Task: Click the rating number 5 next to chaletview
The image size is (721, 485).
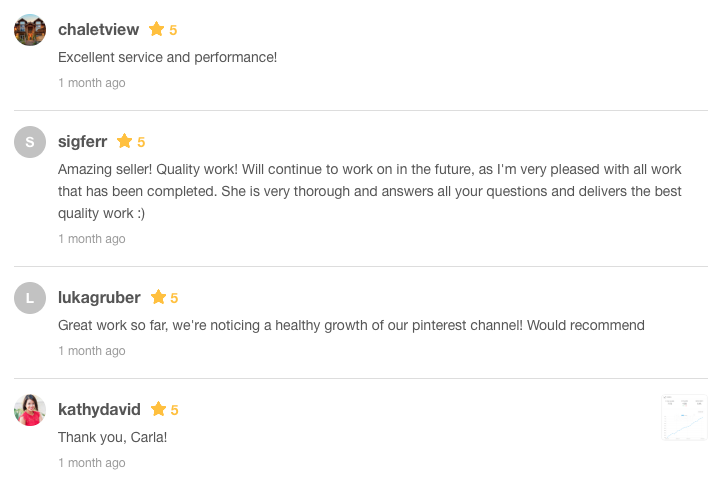Action: pos(173,30)
